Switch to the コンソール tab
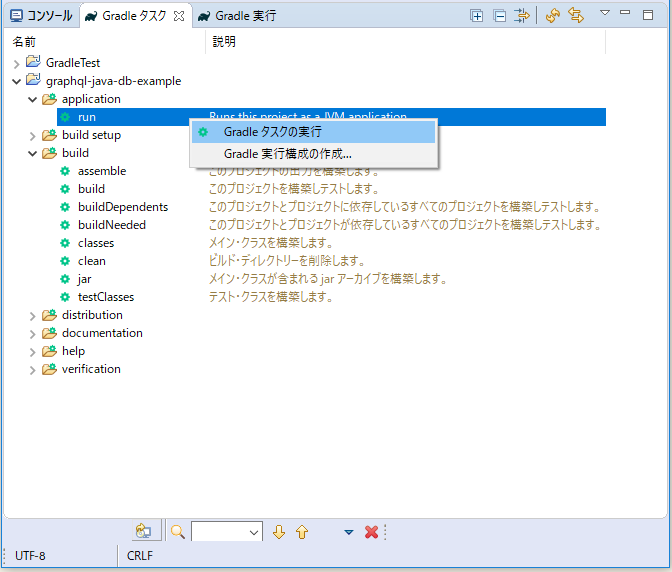Image resolution: width=672 pixels, height=572 pixels. (42, 16)
